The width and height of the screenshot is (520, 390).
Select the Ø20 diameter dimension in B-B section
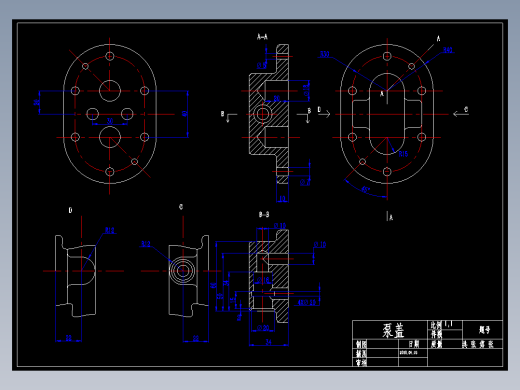click(x=263, y=328)
